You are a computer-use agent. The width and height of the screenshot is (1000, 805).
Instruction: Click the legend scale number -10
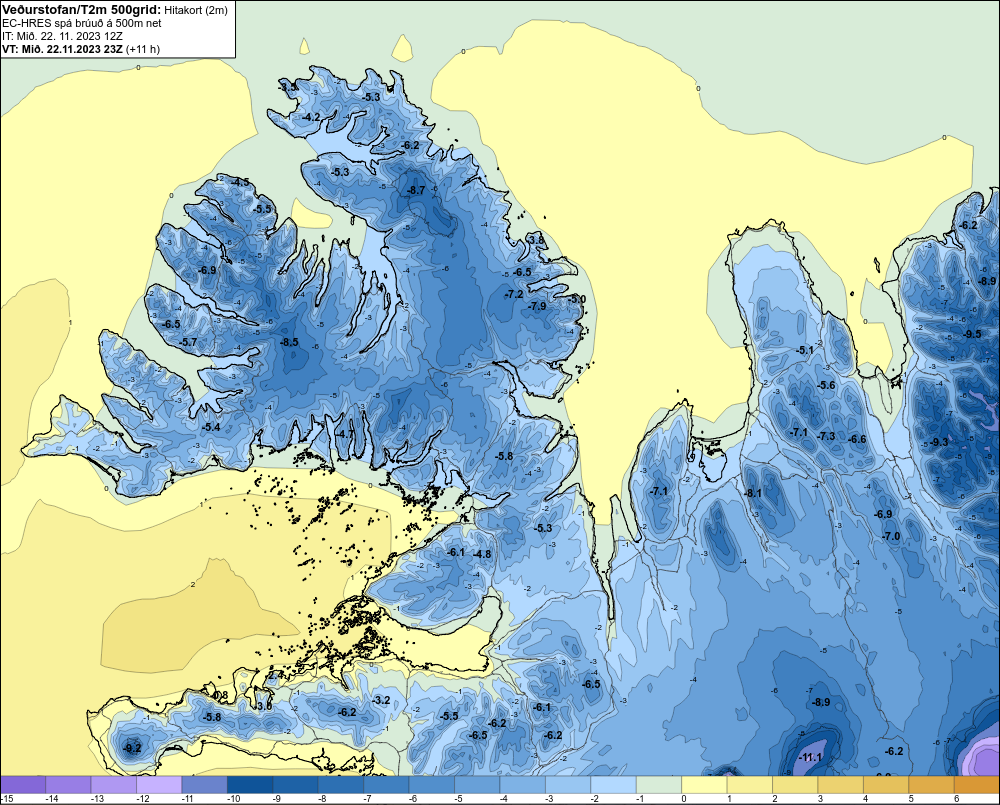click(x=233, y=799)
